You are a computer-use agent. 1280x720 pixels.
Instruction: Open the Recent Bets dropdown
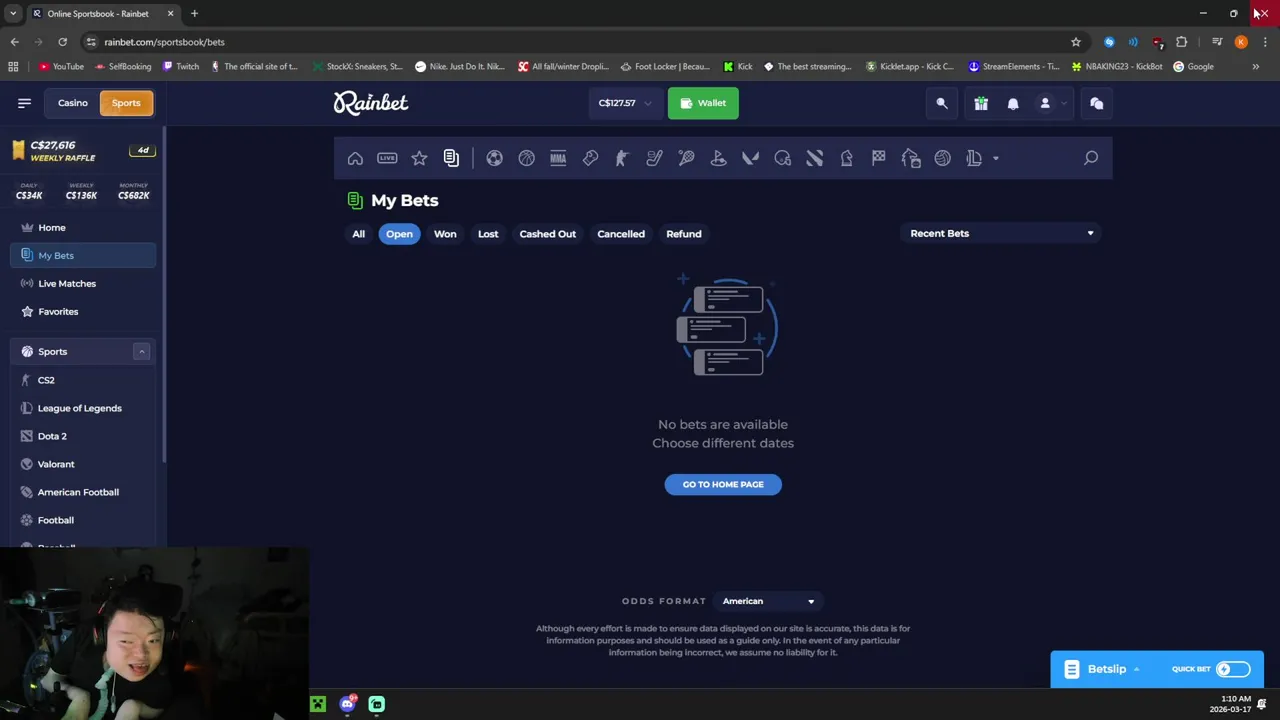1001,233
